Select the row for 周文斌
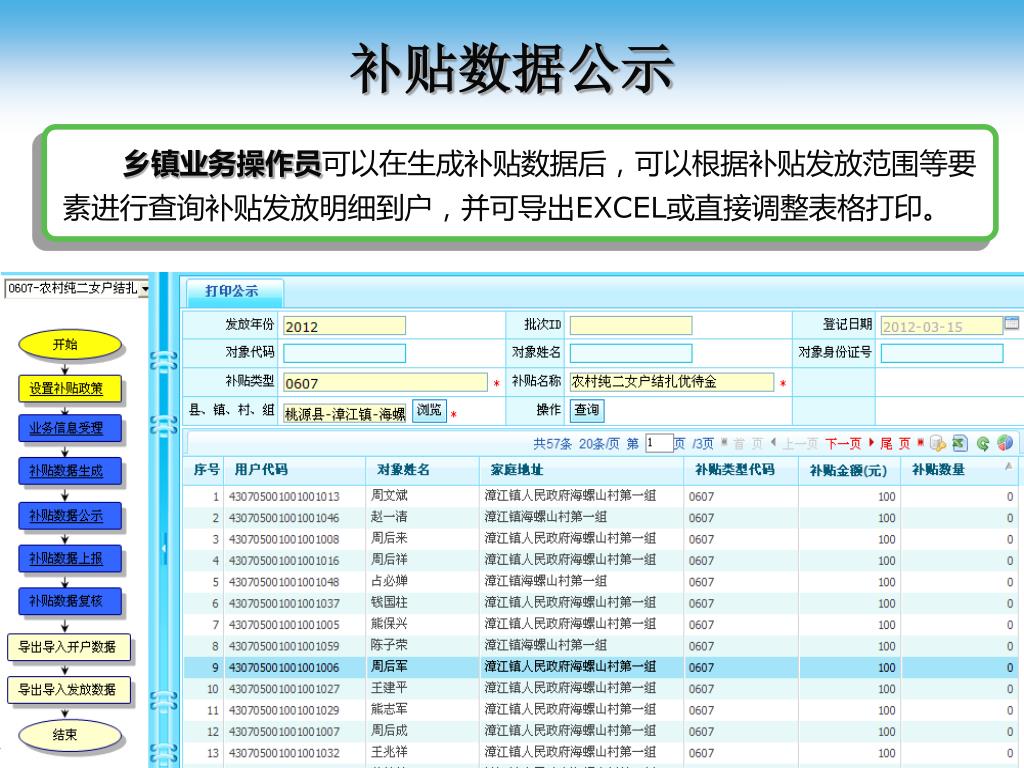This screenshot has width=1024, height=768. (601, 496)
